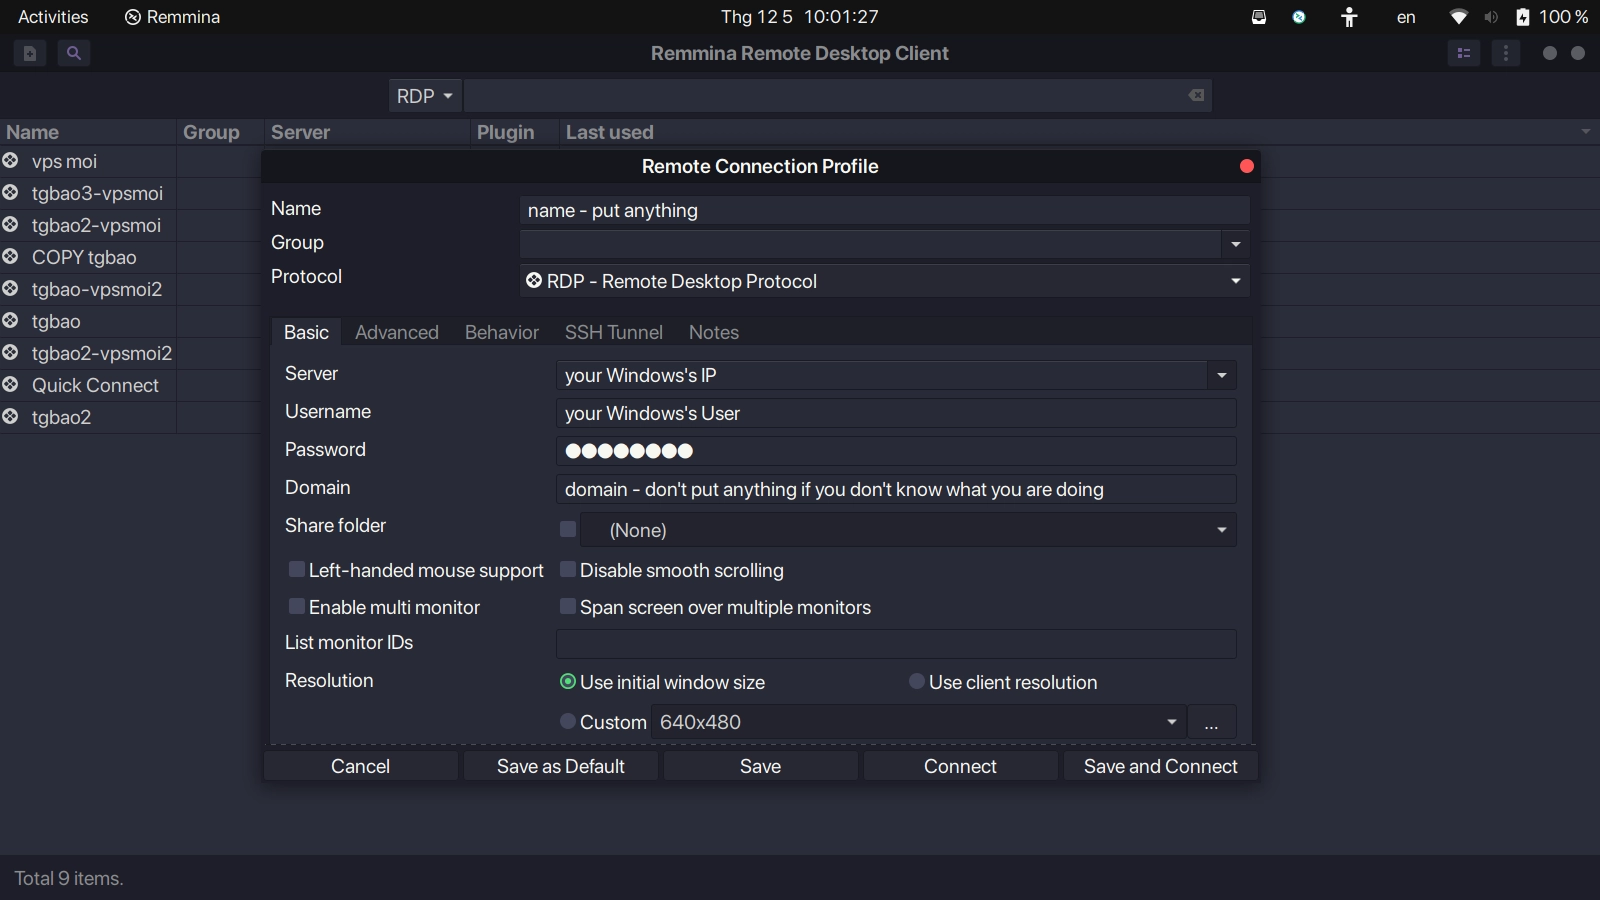Click the icon beside tgbao2-vpsmoi2
The image size is (1600, 900).
click(10, 352)
